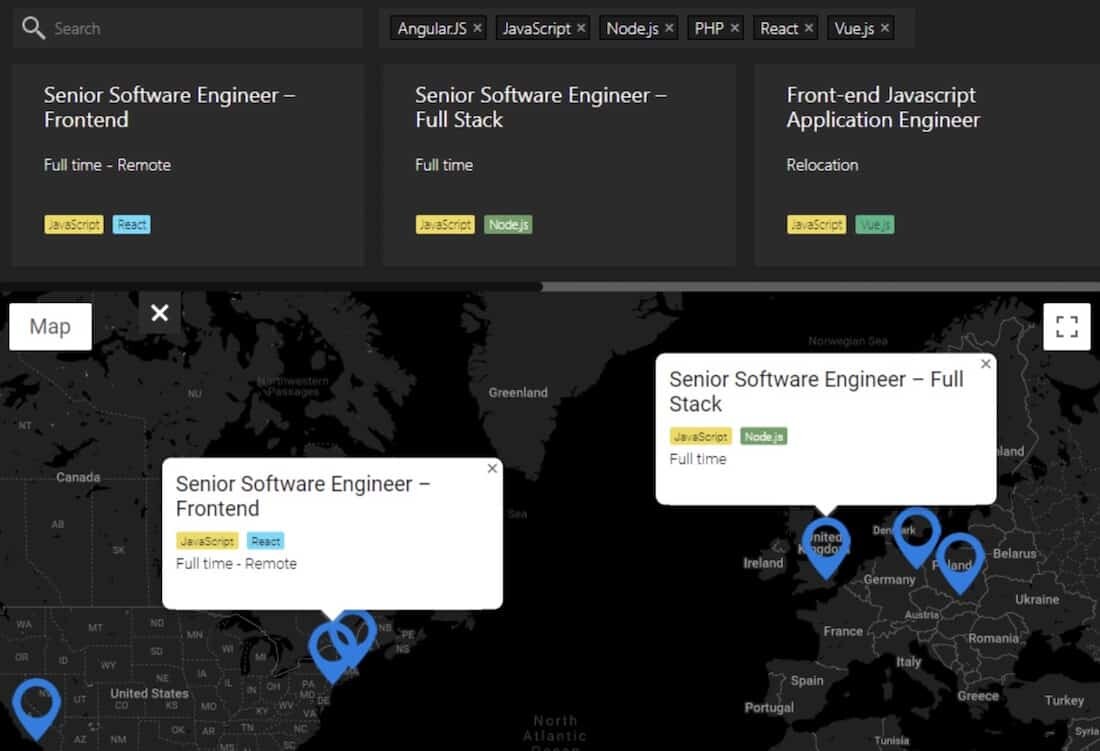Click the Greenland label on map
Viewport: 1100px width, 751px height.
click(518, 393)
